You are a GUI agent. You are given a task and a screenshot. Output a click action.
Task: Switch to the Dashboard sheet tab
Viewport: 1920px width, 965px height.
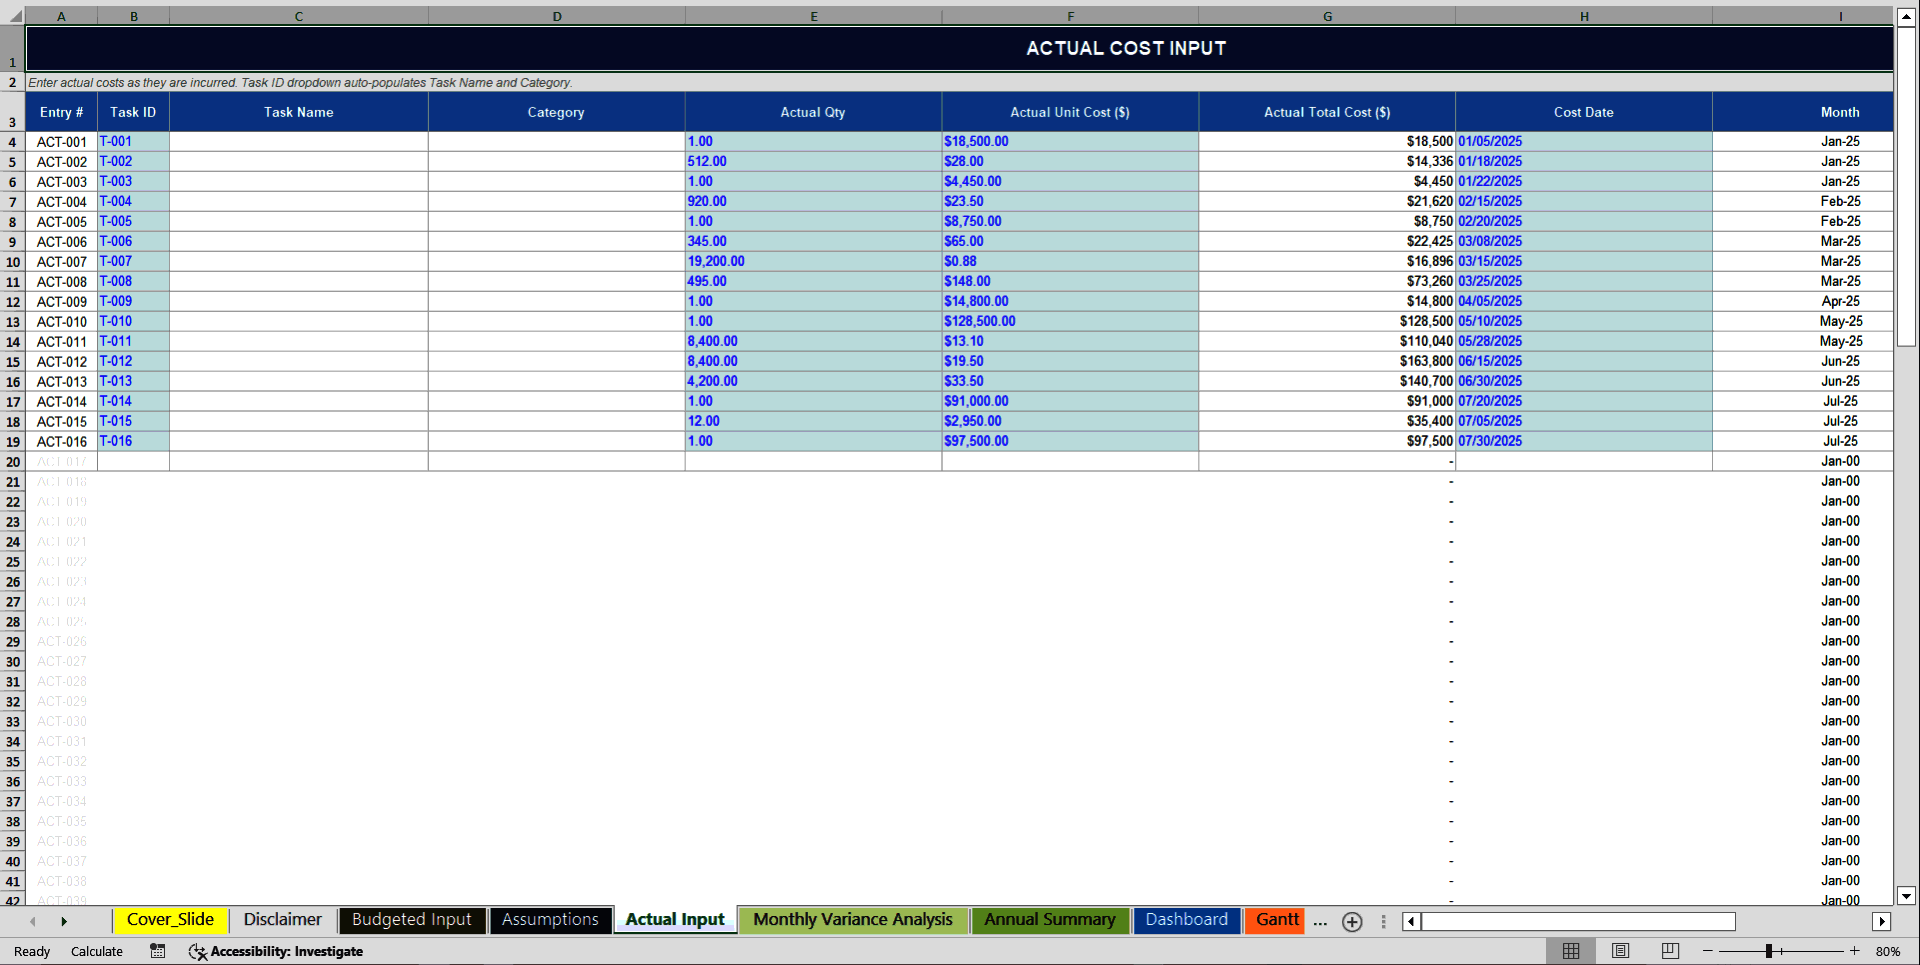[x=1187, y=920]
